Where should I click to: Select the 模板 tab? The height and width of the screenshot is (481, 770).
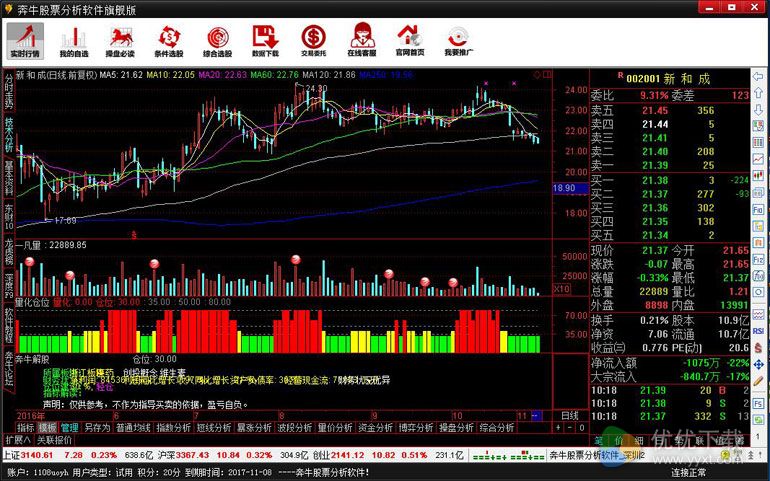pyautogui.click(x=48, y=427)
